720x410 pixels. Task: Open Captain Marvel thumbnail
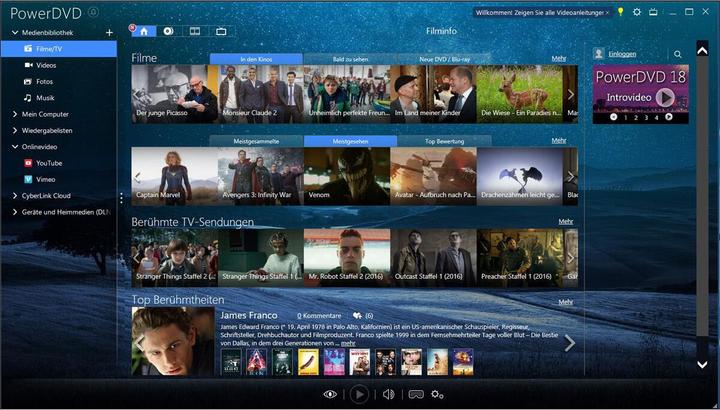coord(174,176)
